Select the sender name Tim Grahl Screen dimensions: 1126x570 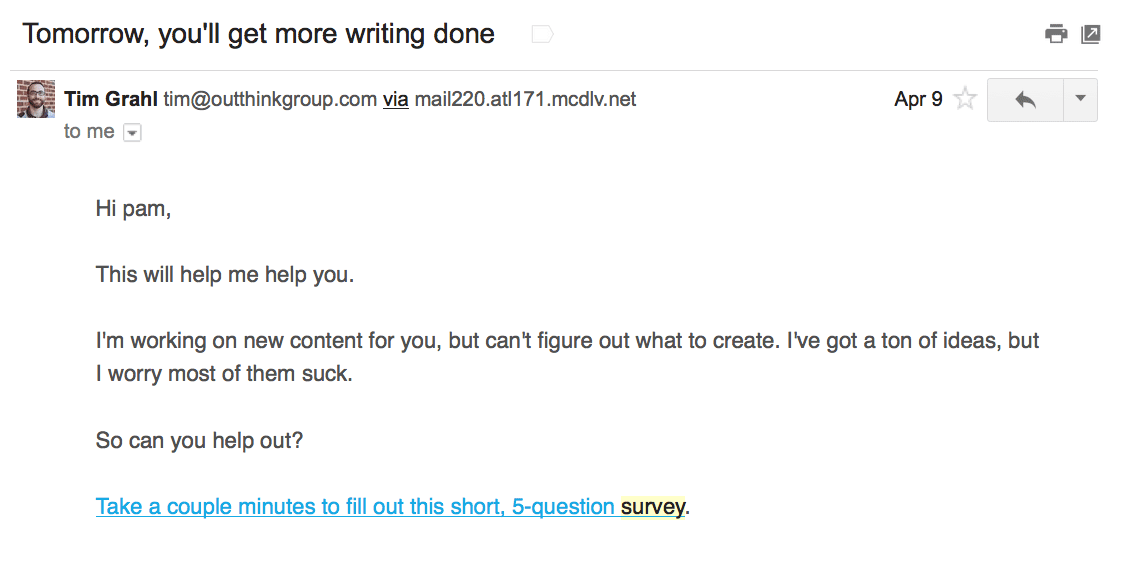coord(111,99)
